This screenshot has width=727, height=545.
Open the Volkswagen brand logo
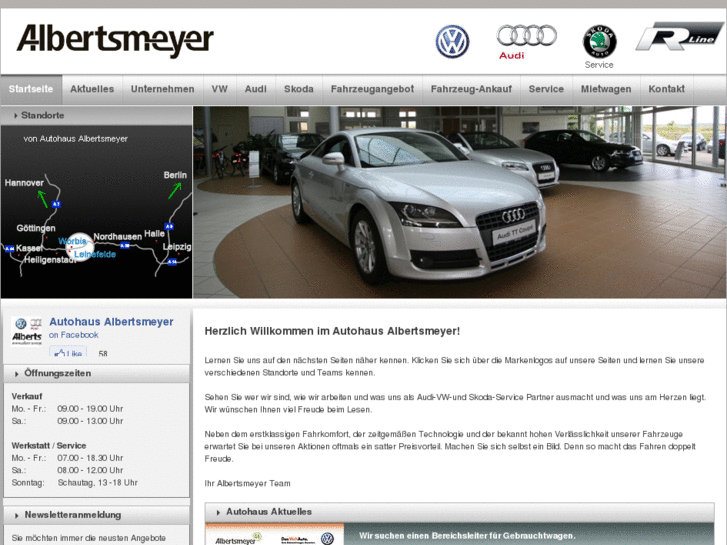click(452, 42)
